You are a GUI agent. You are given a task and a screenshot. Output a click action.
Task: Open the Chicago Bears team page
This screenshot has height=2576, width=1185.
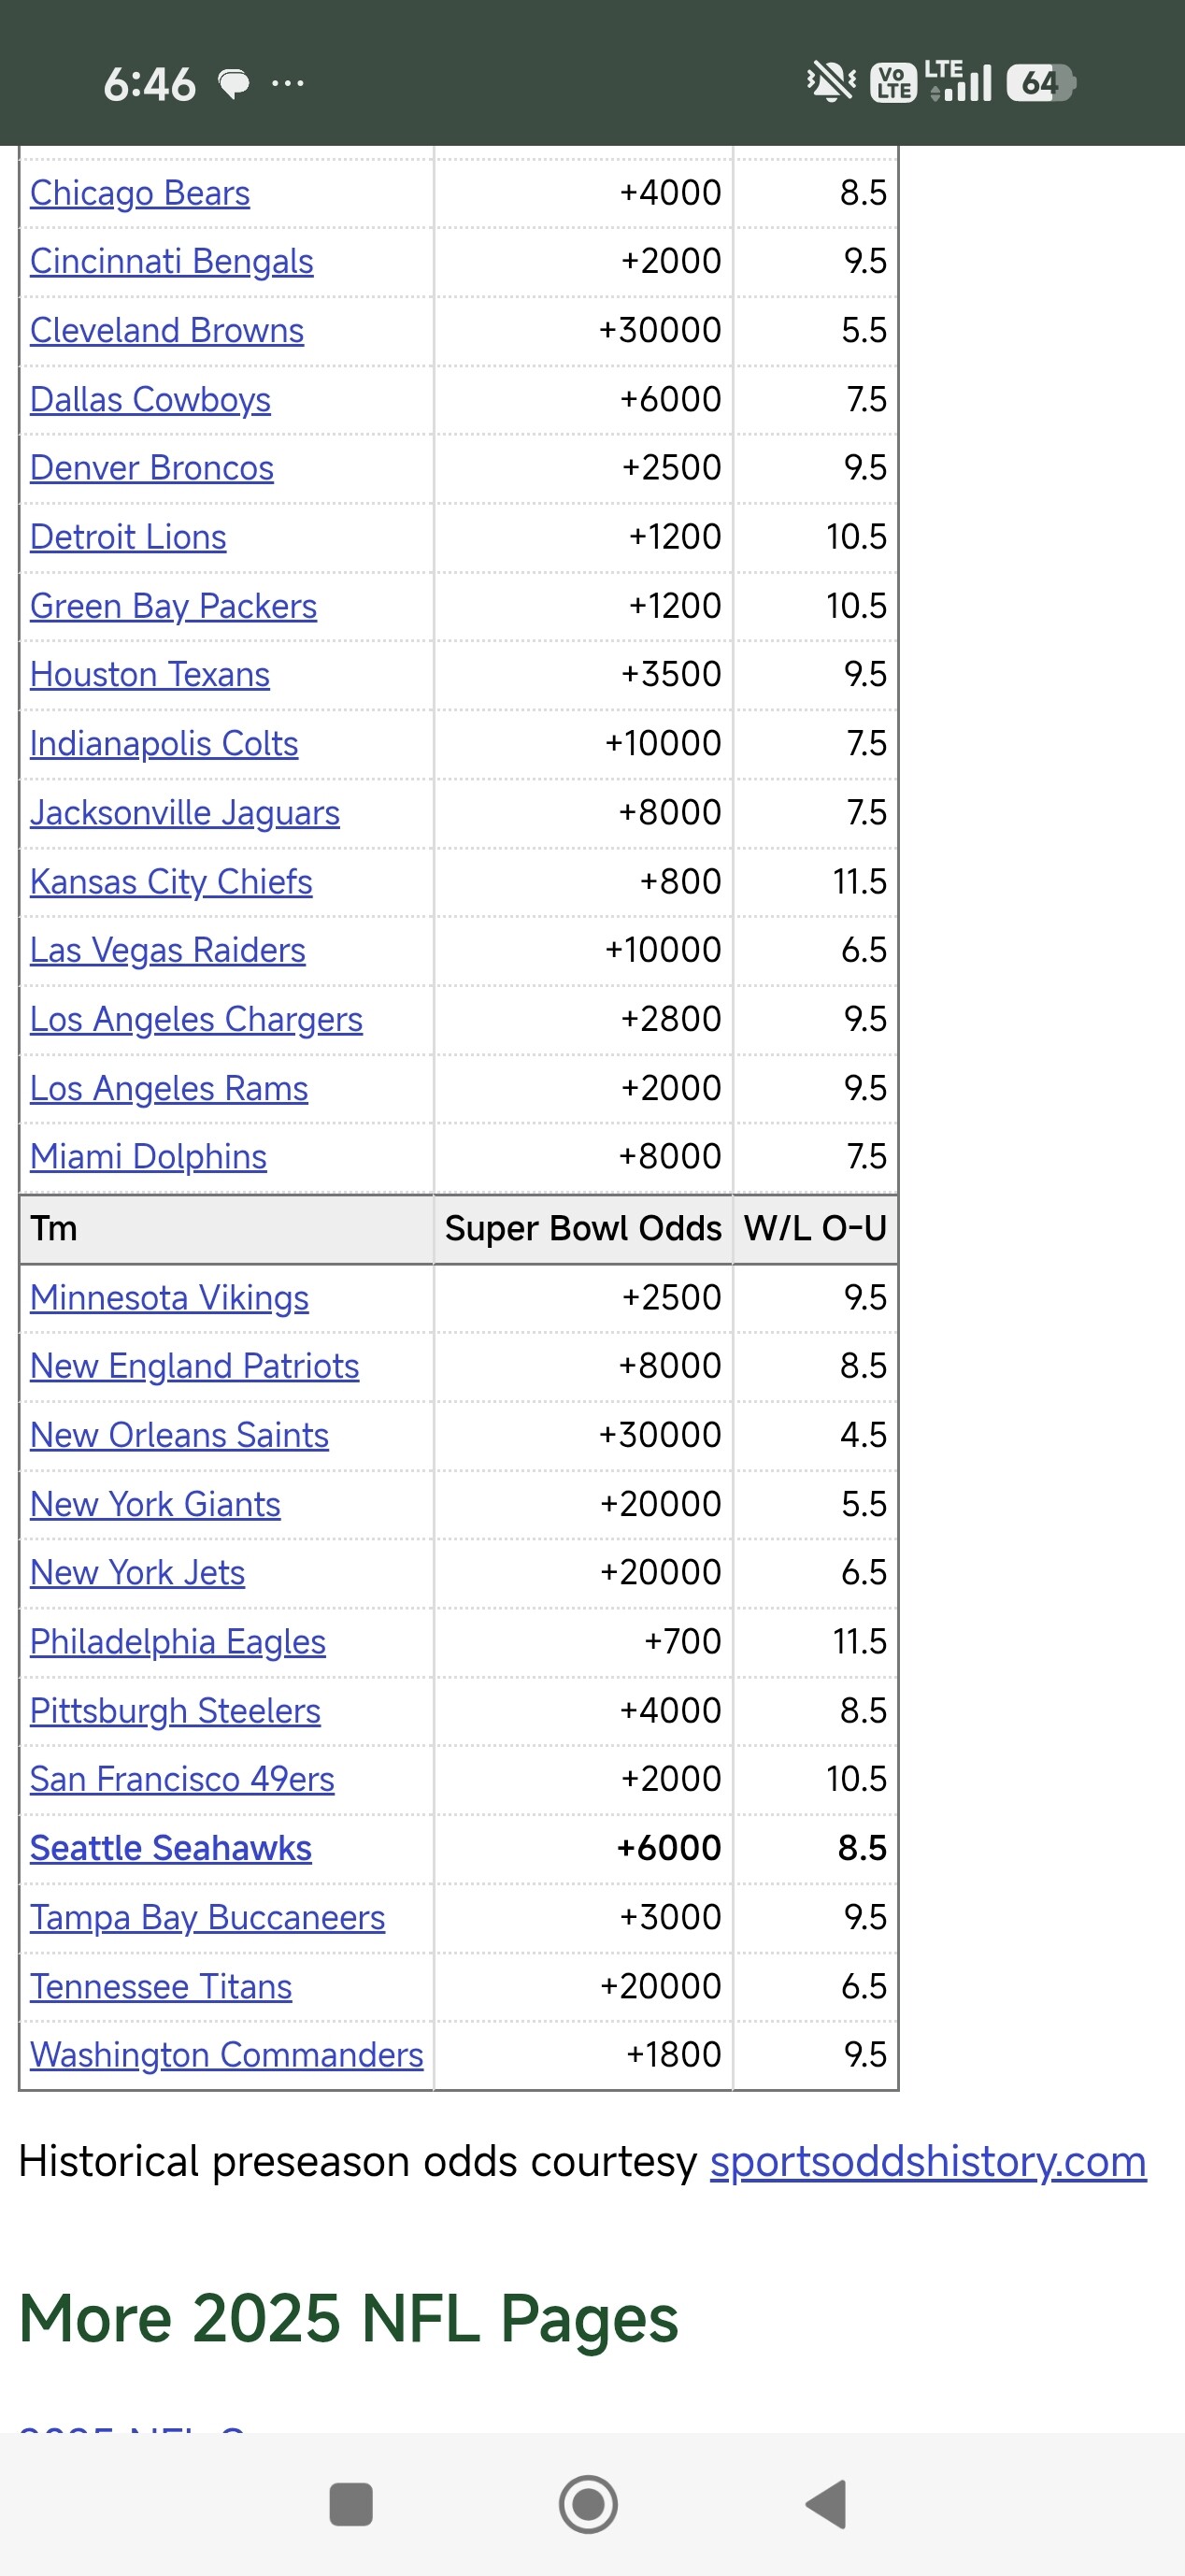[140, 193]
